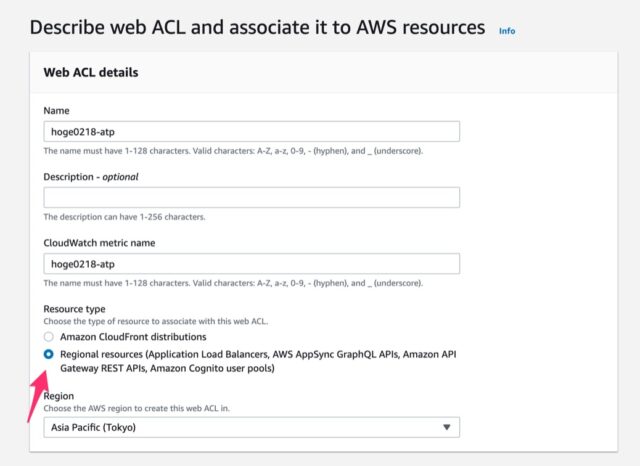The width and height of the screenshot is (640, 466).
Task: Focus the empty Description input field
Action: pos(251,197)
